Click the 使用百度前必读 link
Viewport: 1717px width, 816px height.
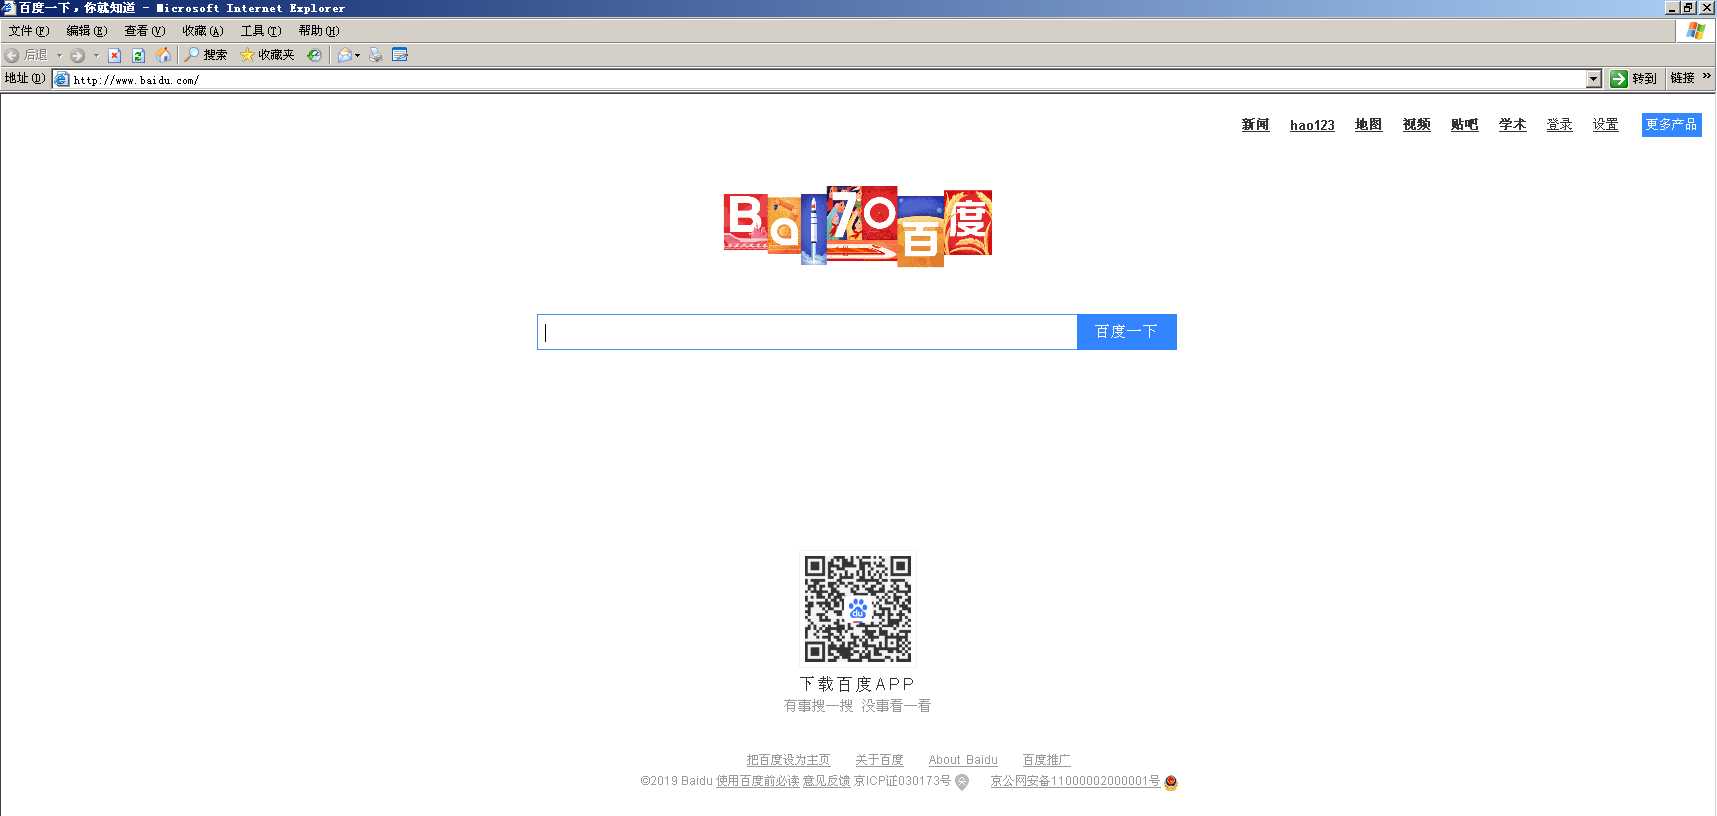pyautogui.click(x=757, y=782)
